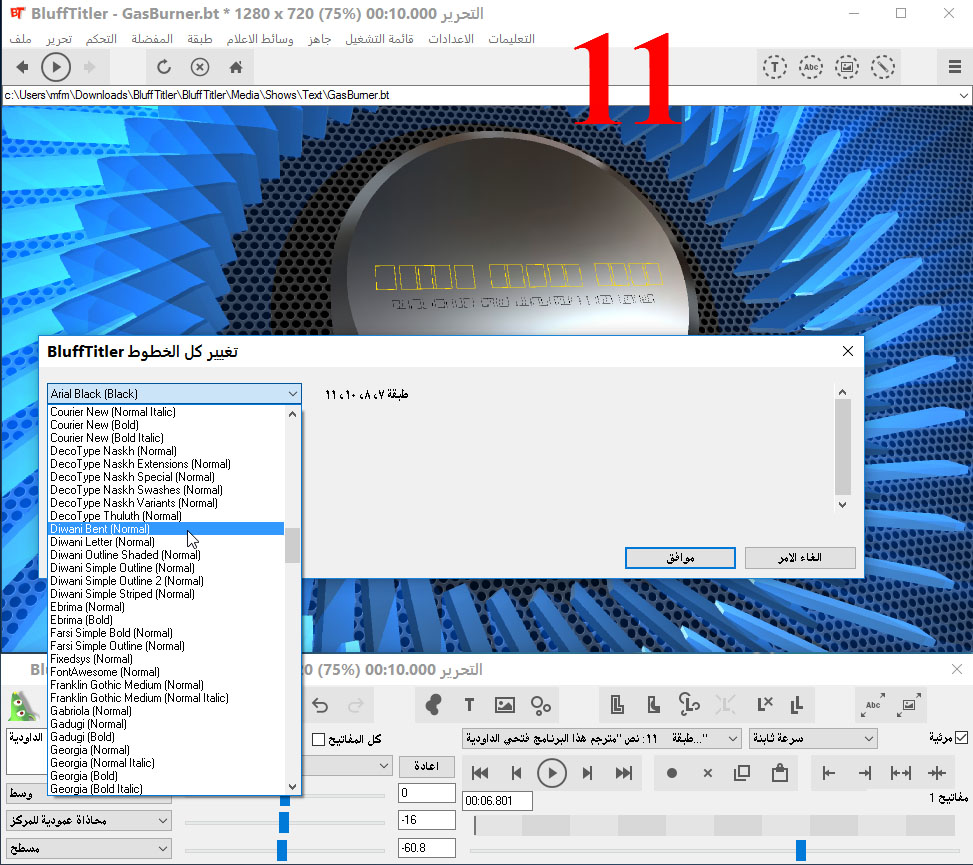Jump to the start of the timeline
This screenshot has height=865, width=973.
pos(480,773)
